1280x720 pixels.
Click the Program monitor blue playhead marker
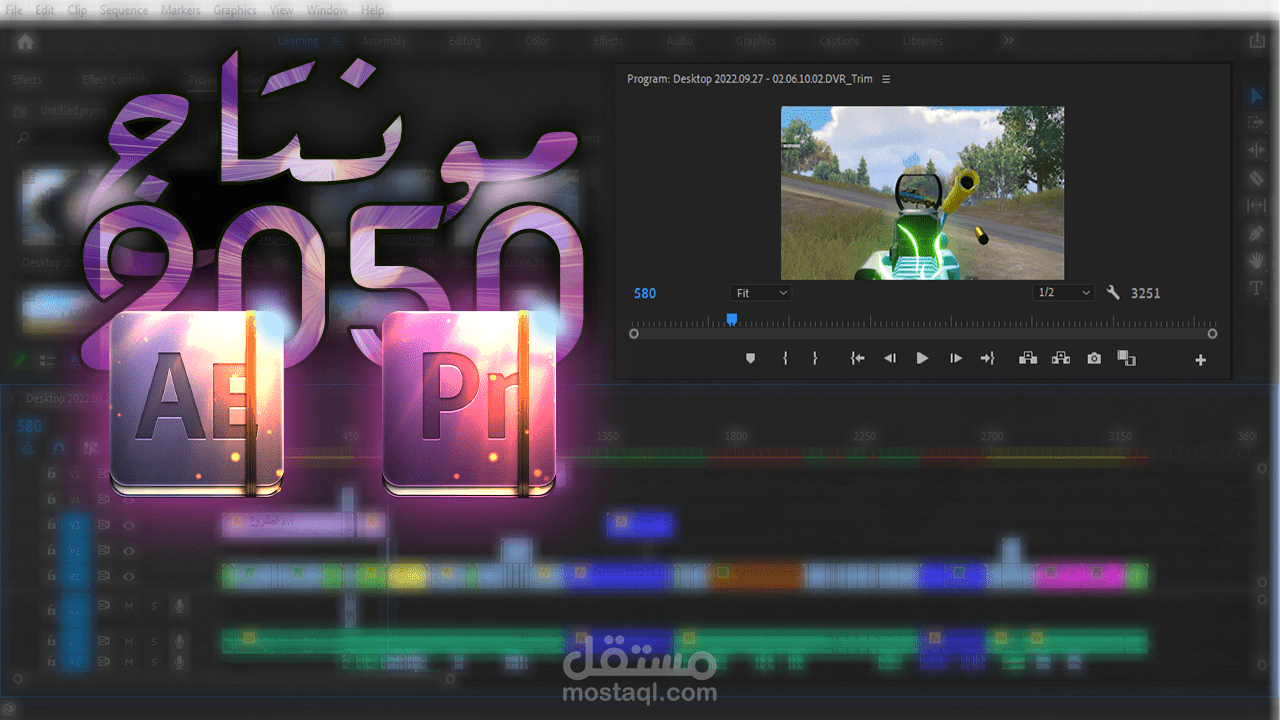click(732, 320)
